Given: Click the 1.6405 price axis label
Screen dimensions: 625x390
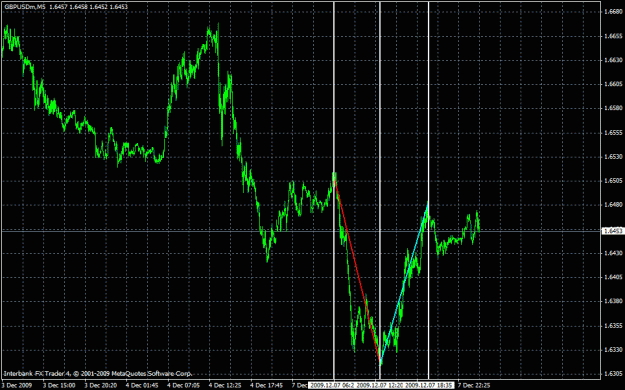Looking at the screenshot, I should 613,277.
